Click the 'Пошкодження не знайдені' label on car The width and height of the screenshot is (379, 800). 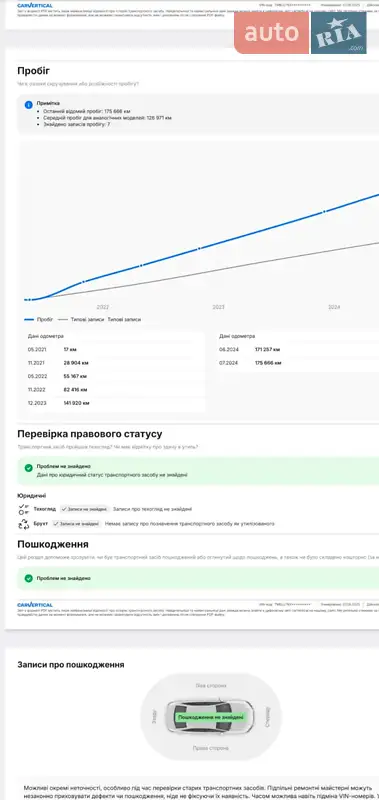[x=211, y=717]
